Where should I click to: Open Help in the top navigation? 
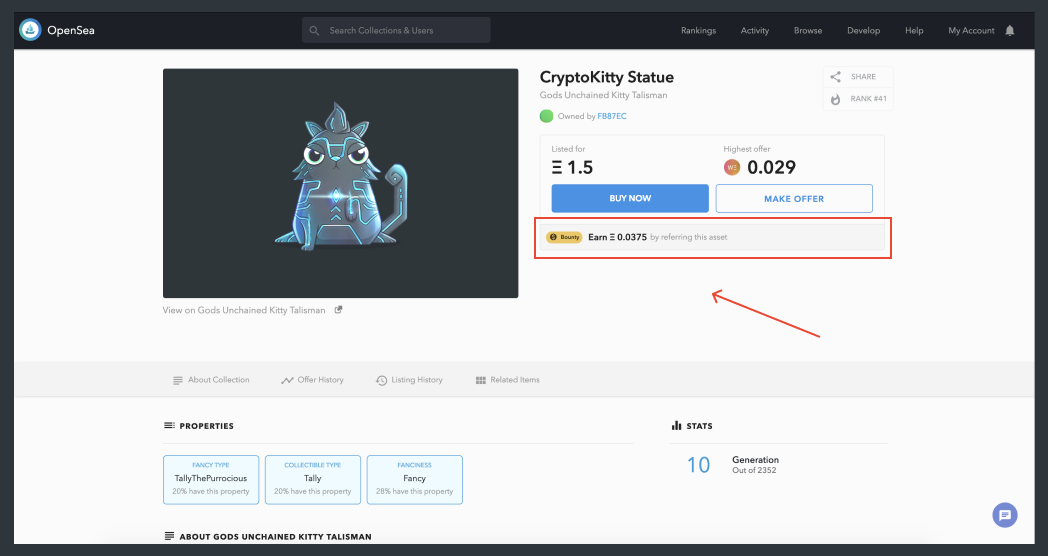914,31
